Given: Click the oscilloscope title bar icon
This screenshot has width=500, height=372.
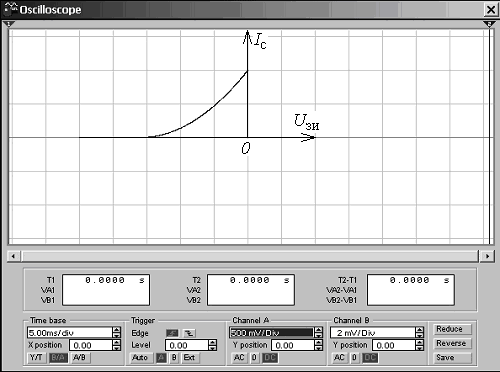Looking at the screenshot, I should (10, 9).
